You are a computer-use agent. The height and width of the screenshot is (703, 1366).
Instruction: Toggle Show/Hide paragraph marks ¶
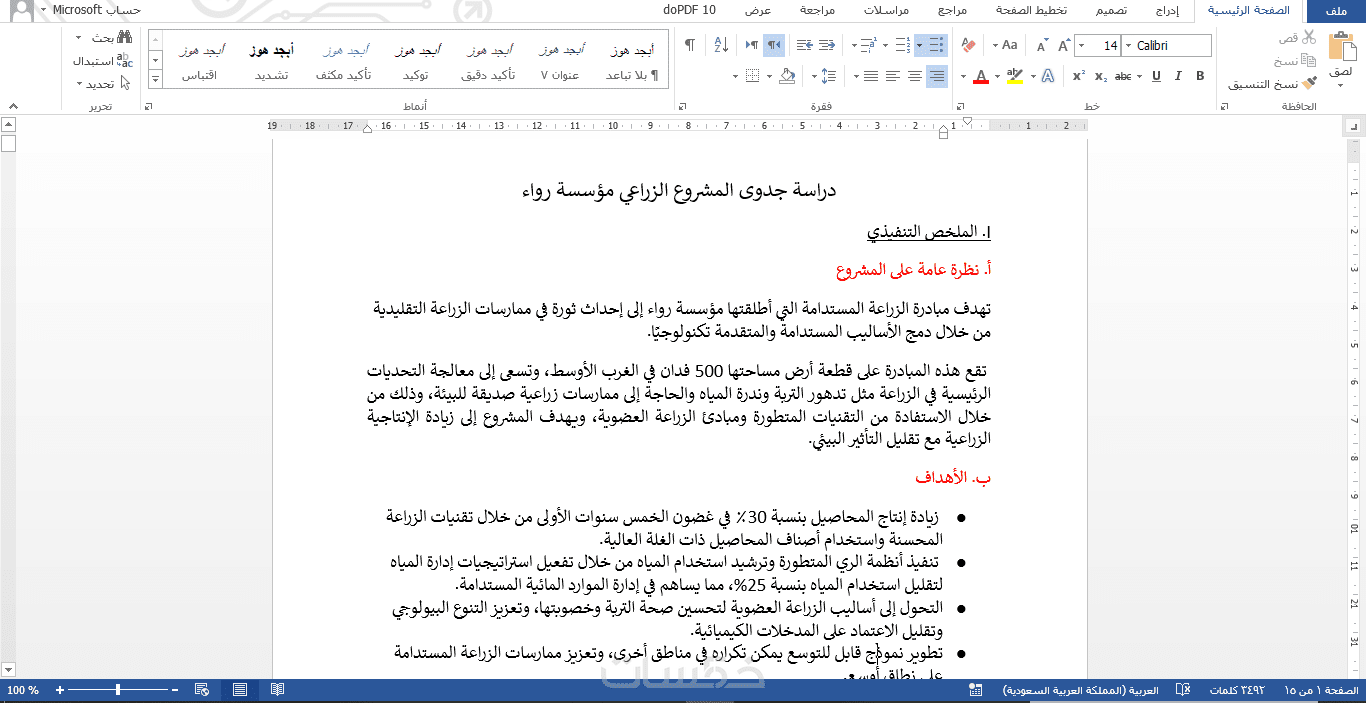(690, 45)
